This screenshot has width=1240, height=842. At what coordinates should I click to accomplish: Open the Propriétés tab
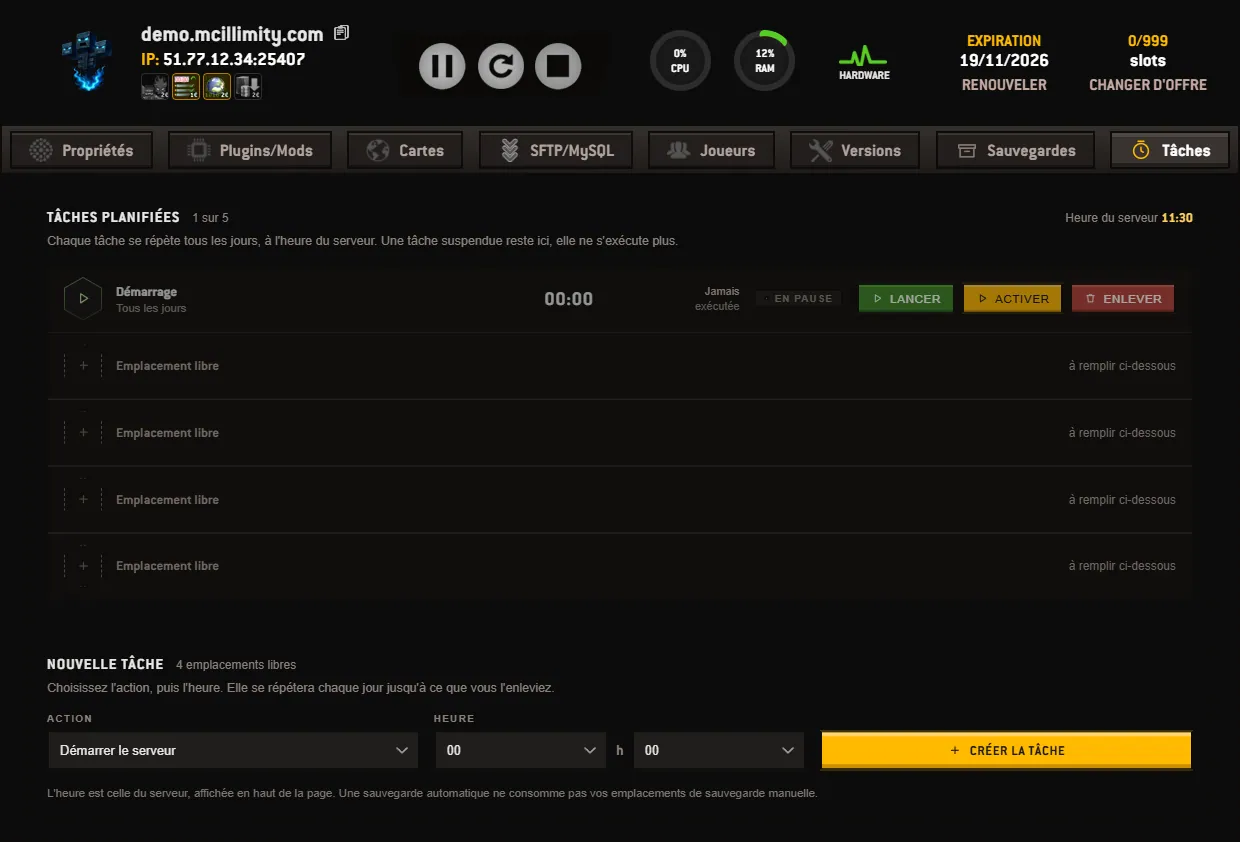pyautogui.click(x=81, y=151)
